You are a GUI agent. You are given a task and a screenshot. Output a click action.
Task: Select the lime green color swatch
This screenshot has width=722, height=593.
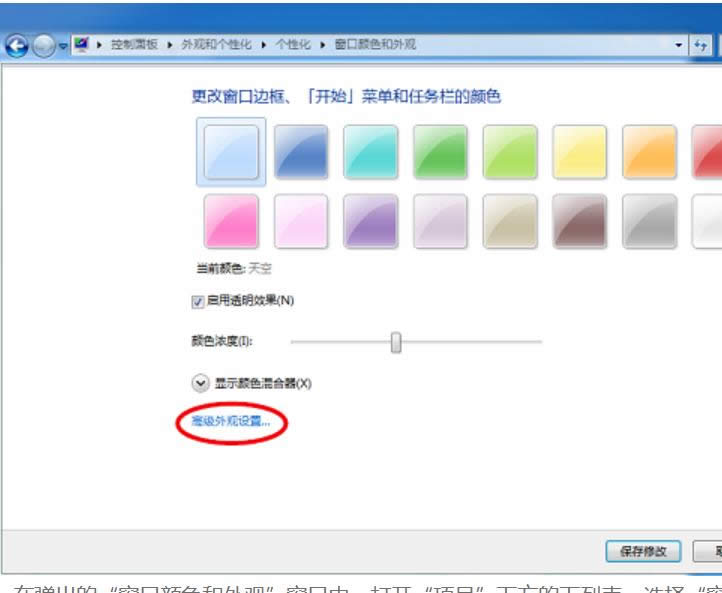(510, 152)
